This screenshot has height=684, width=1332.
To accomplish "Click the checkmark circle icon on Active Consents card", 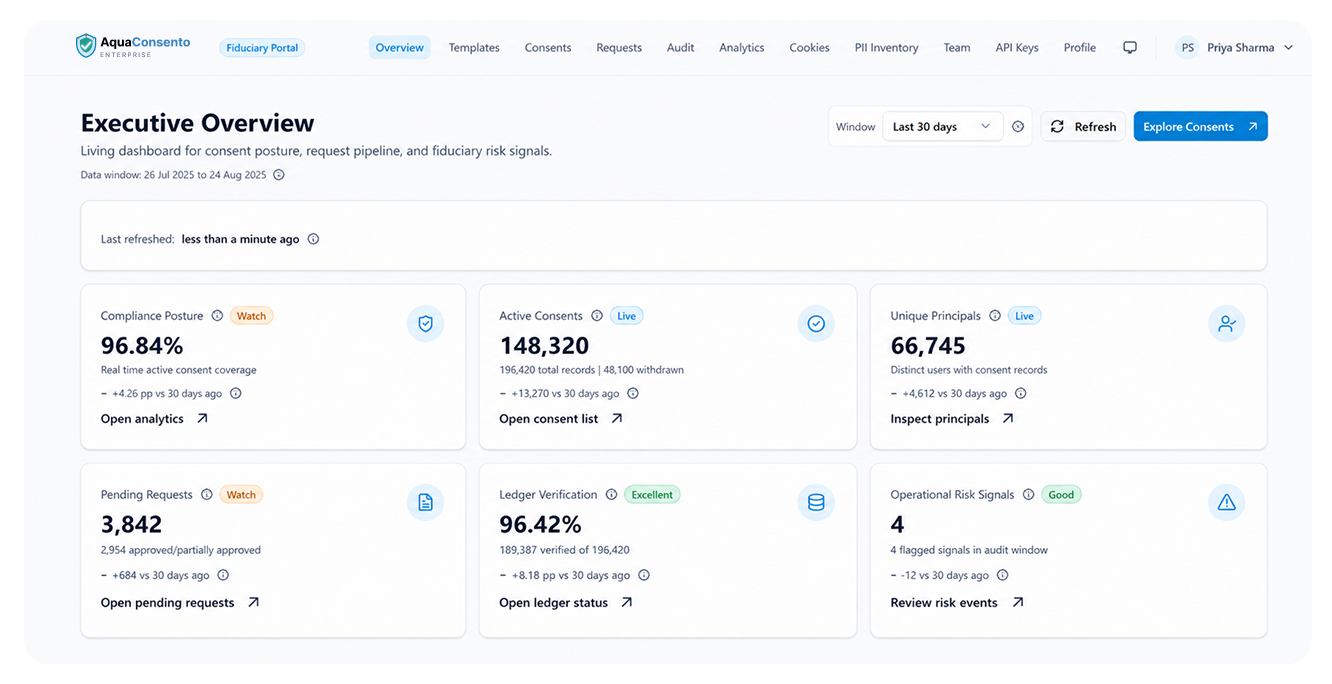I will coord(816,324).
